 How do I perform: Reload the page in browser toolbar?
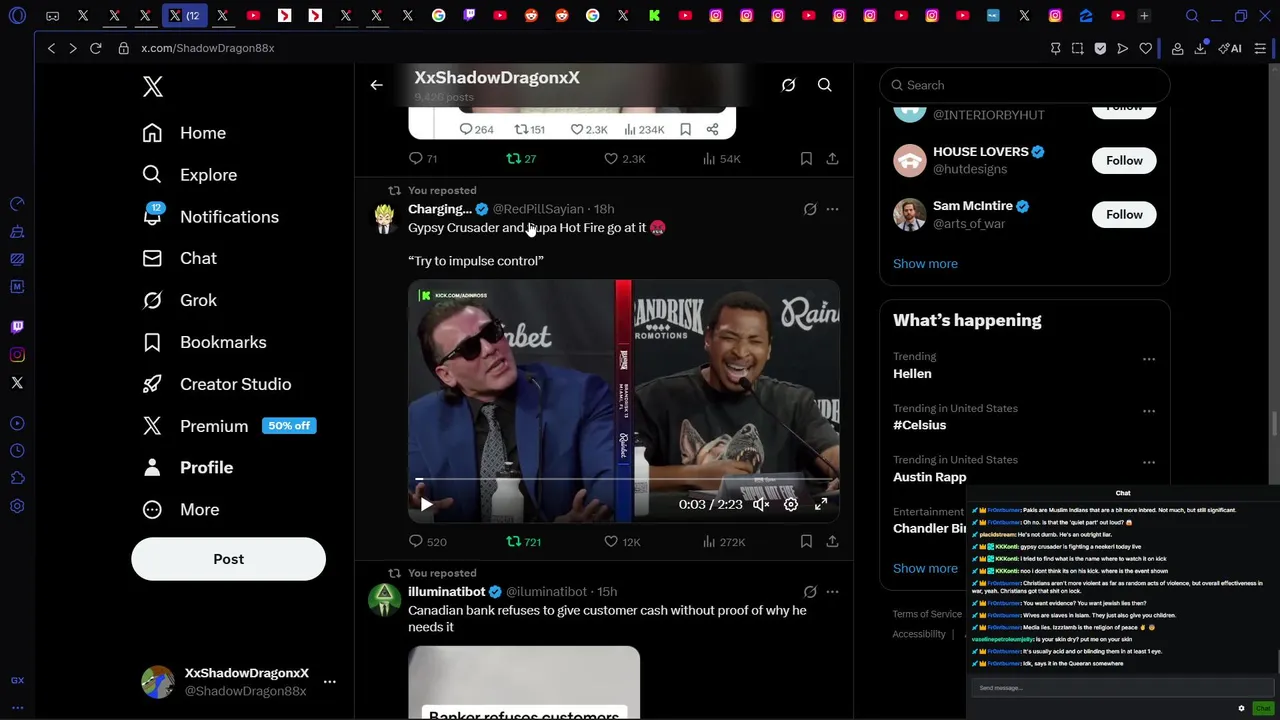[96, 48]
